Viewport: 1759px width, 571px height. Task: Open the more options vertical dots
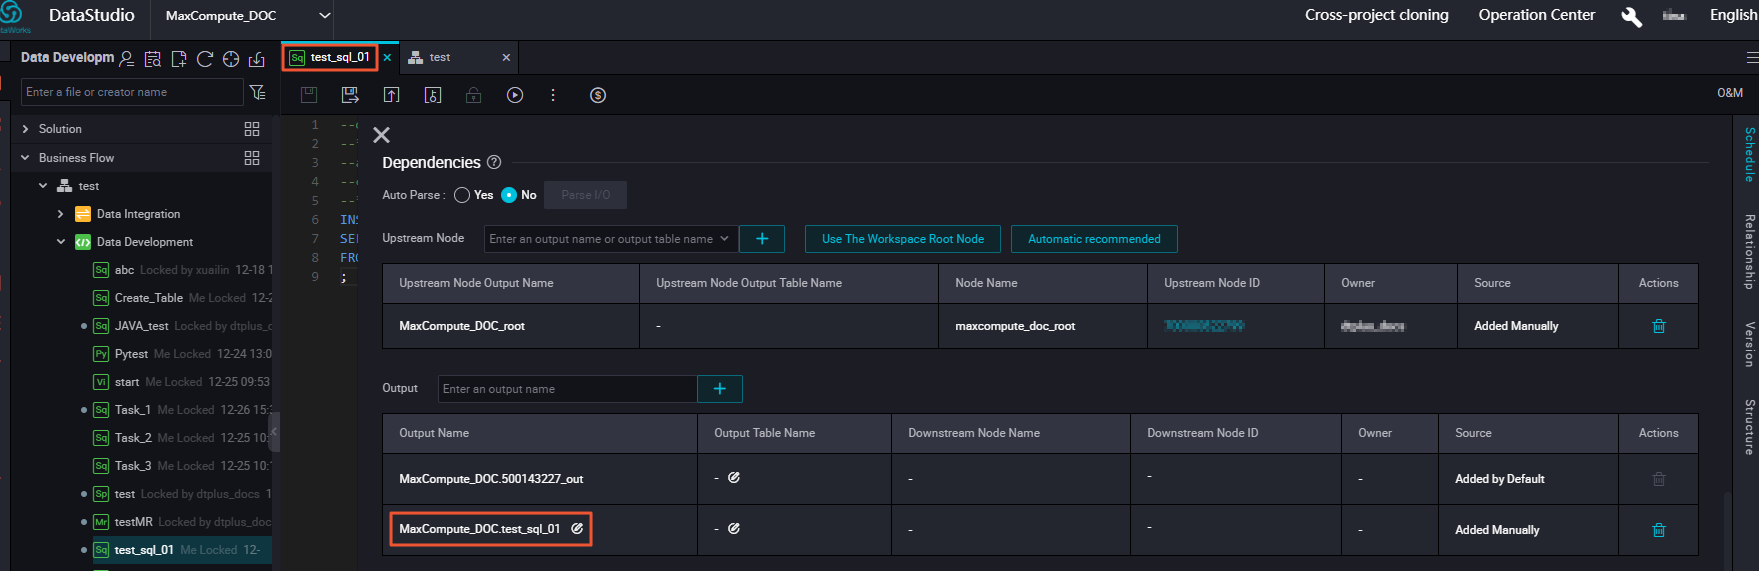[x=553, y=95]
